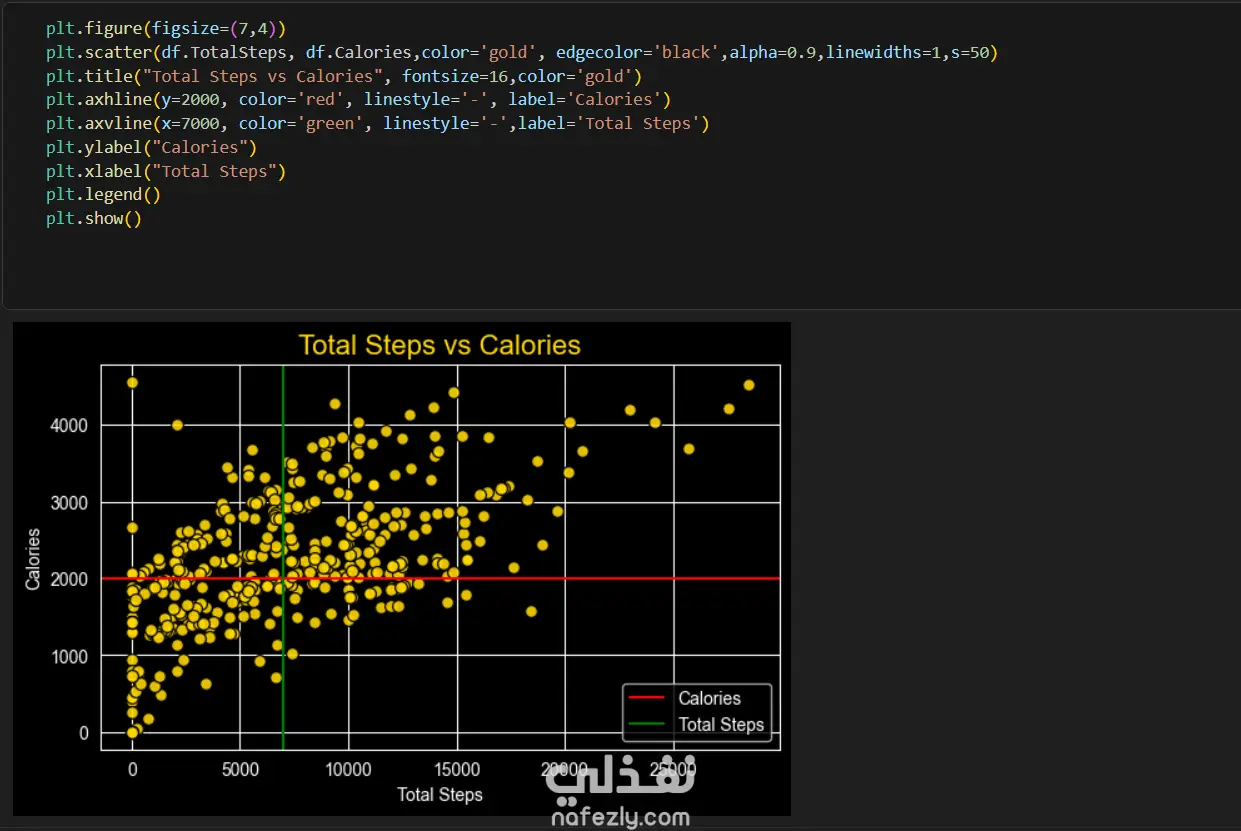Viewport: 1241px width, 831px height.
Task: Click the plt.show() code line
Action: coord(93,218)
